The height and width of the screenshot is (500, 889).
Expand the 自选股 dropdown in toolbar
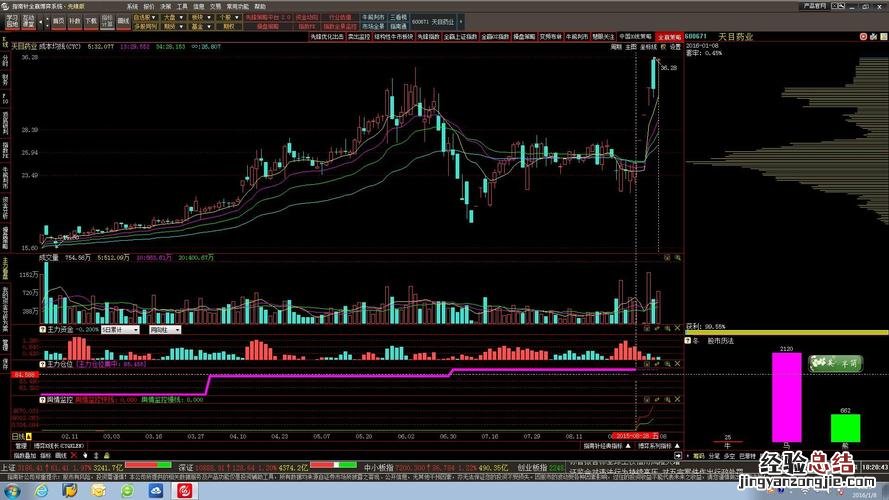[146, 18]
